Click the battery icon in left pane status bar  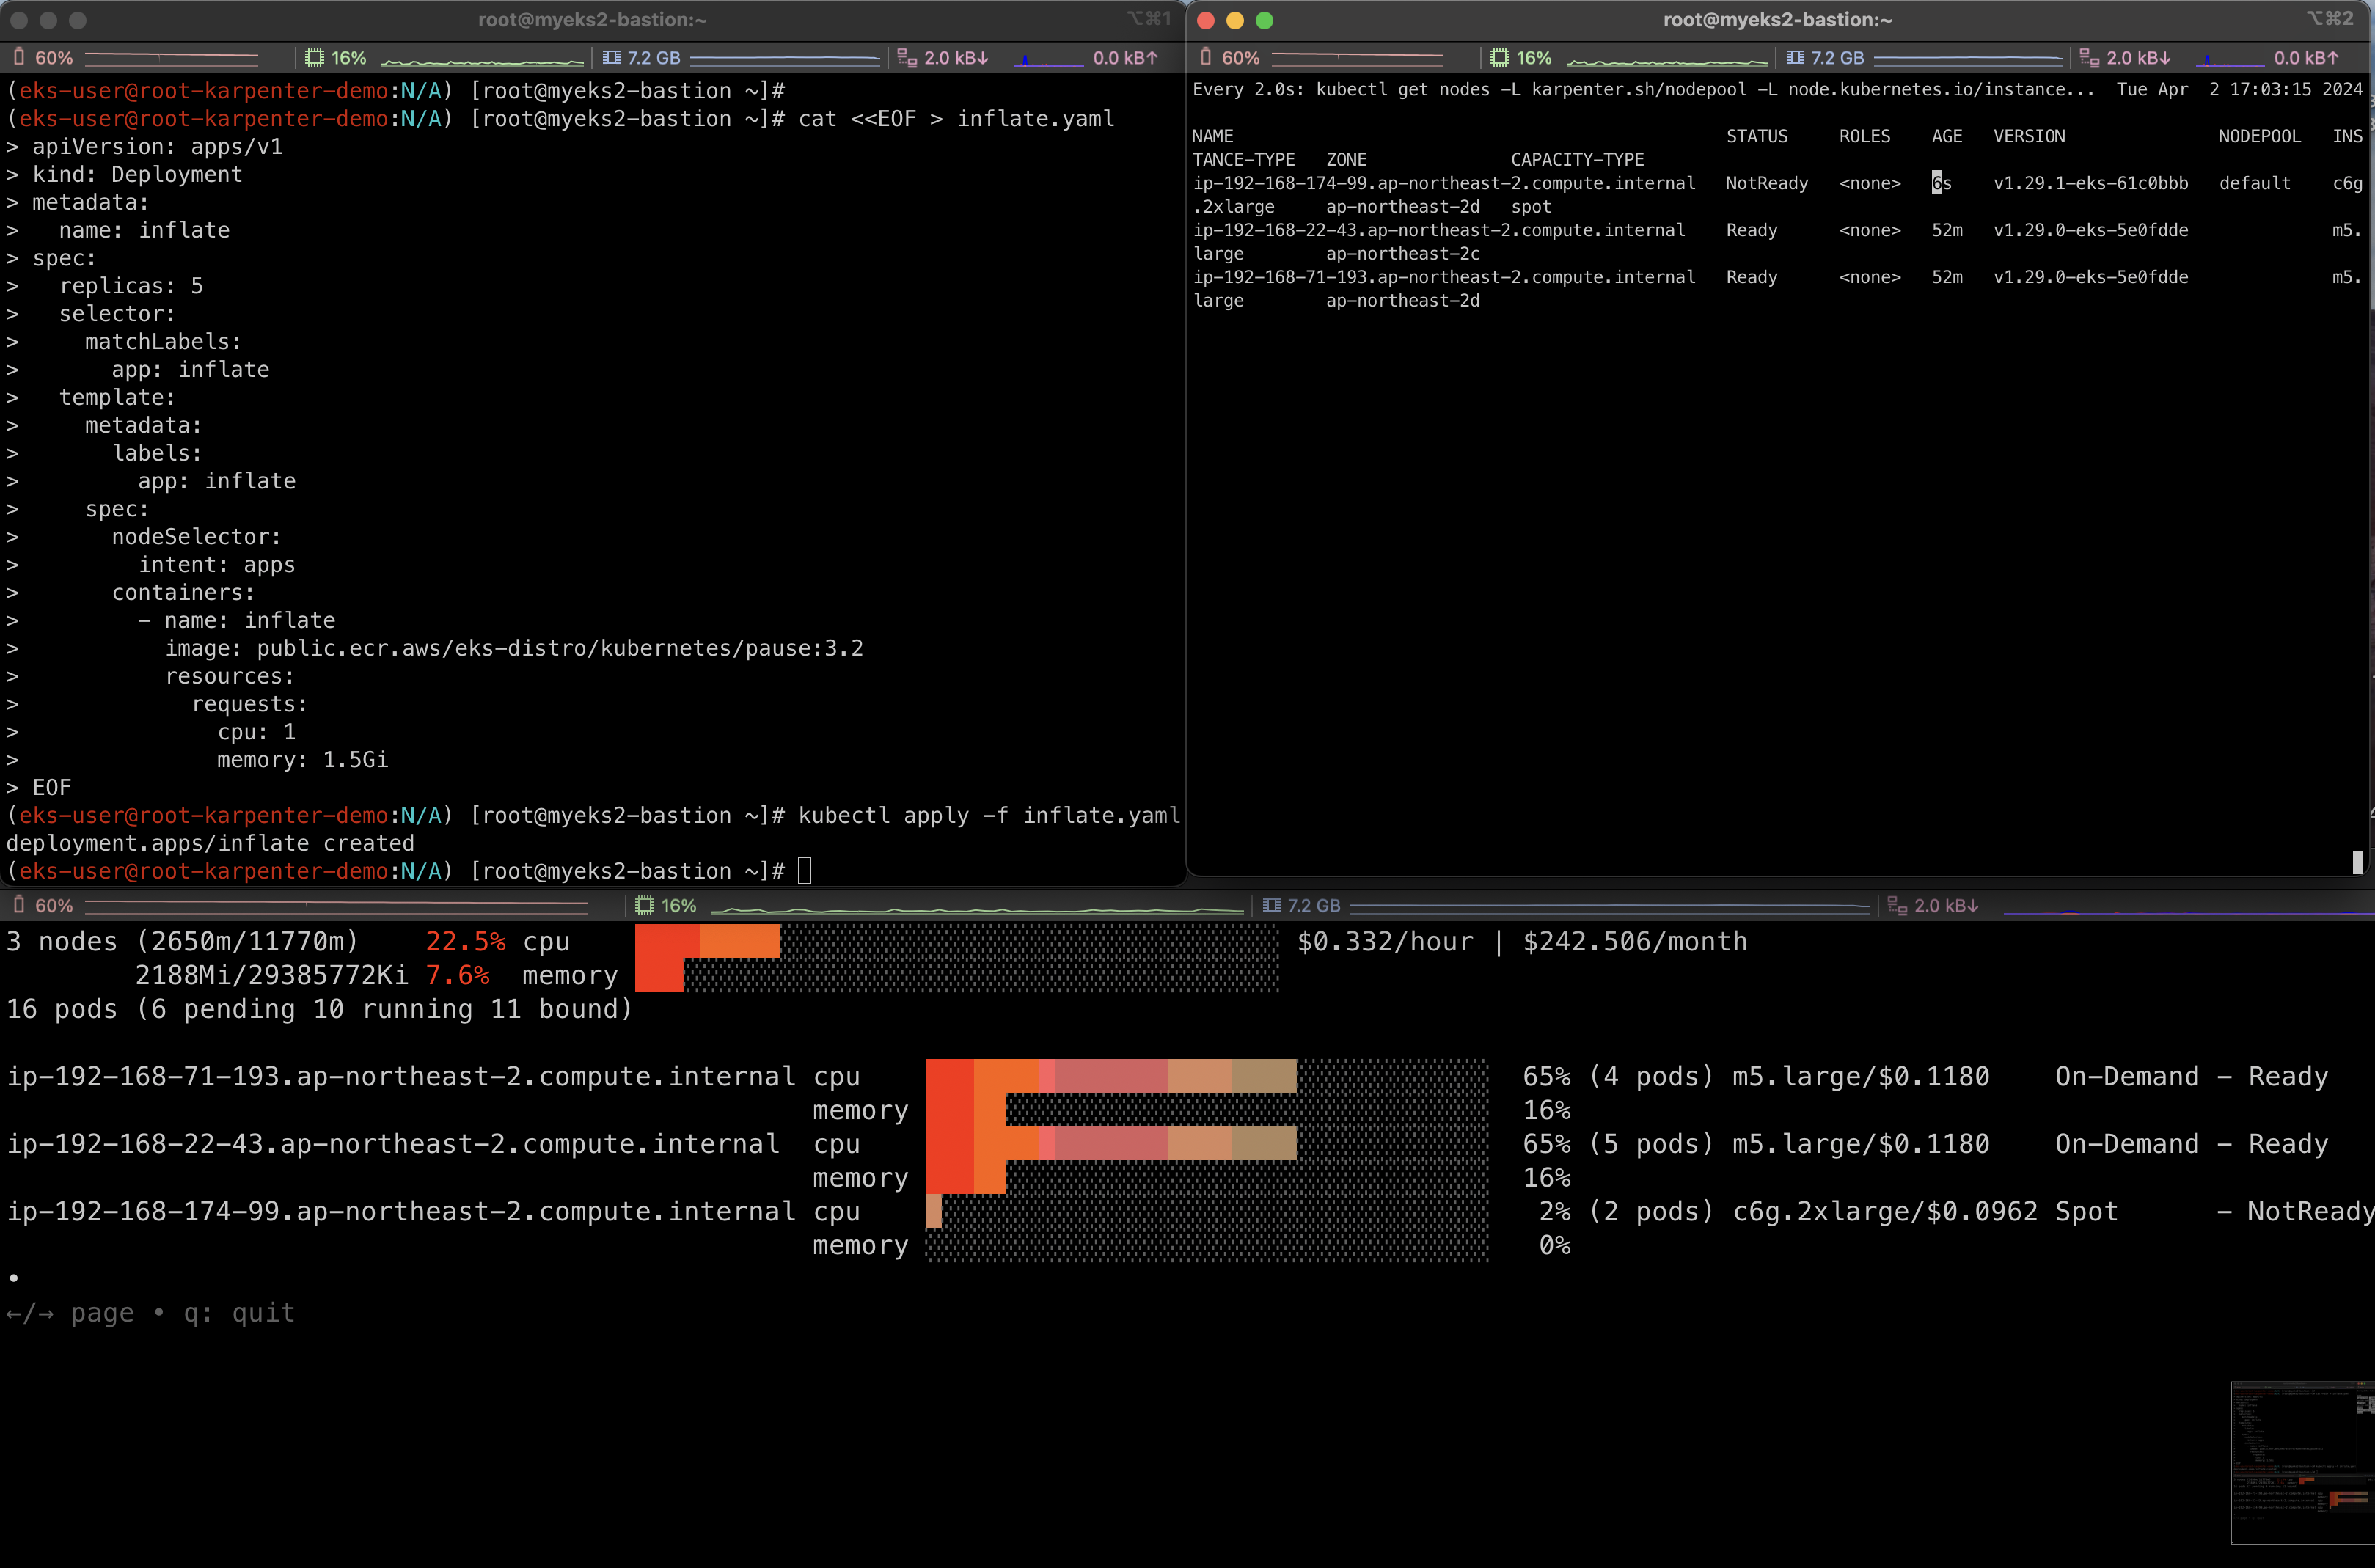18,57
